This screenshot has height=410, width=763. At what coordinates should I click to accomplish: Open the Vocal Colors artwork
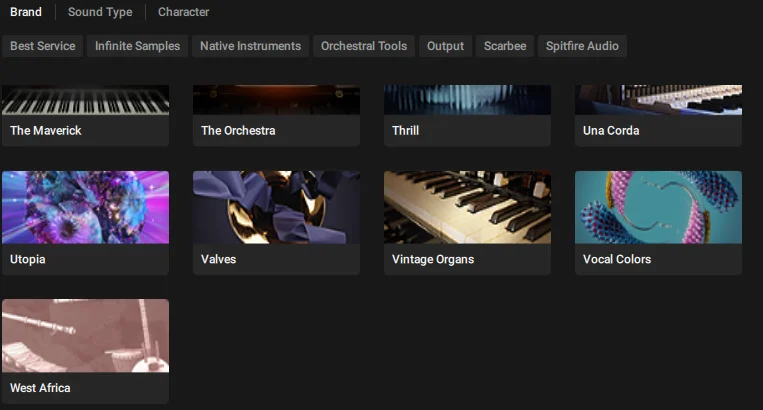658,207
